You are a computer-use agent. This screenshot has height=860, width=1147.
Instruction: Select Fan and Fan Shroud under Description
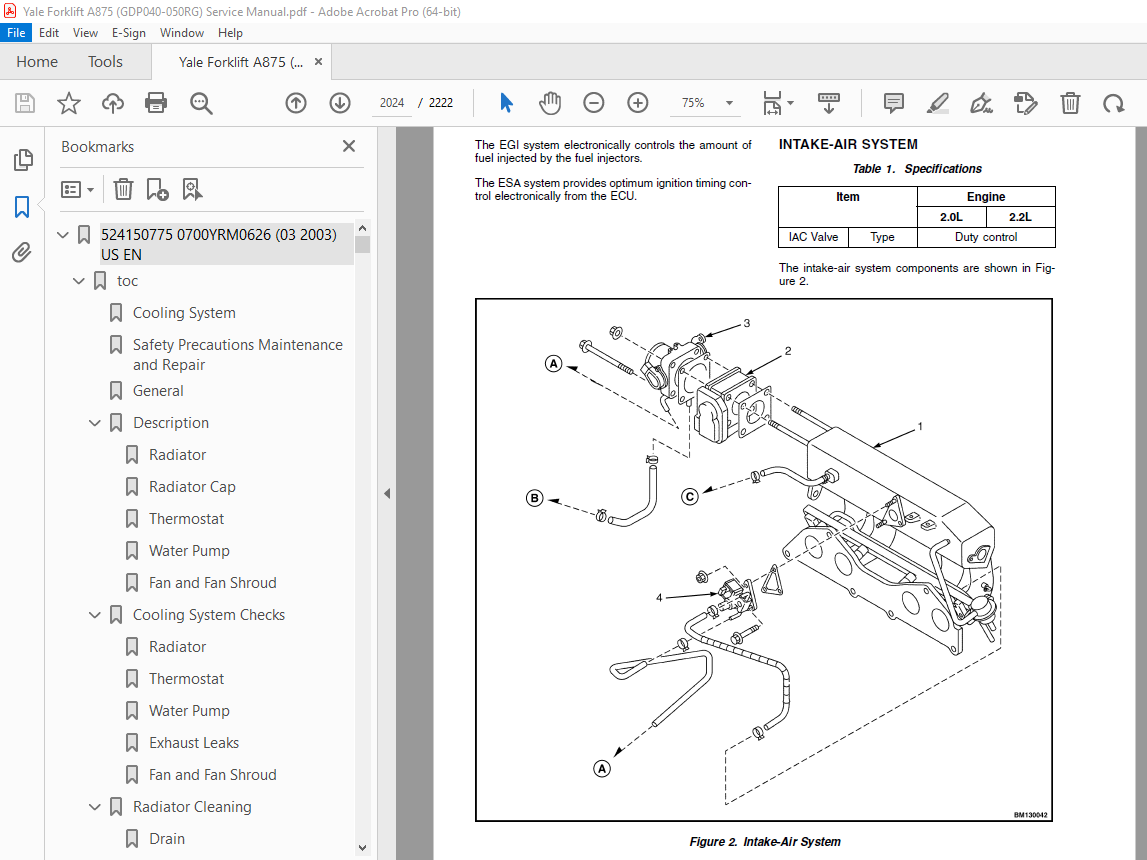click(x=213, y=583)
